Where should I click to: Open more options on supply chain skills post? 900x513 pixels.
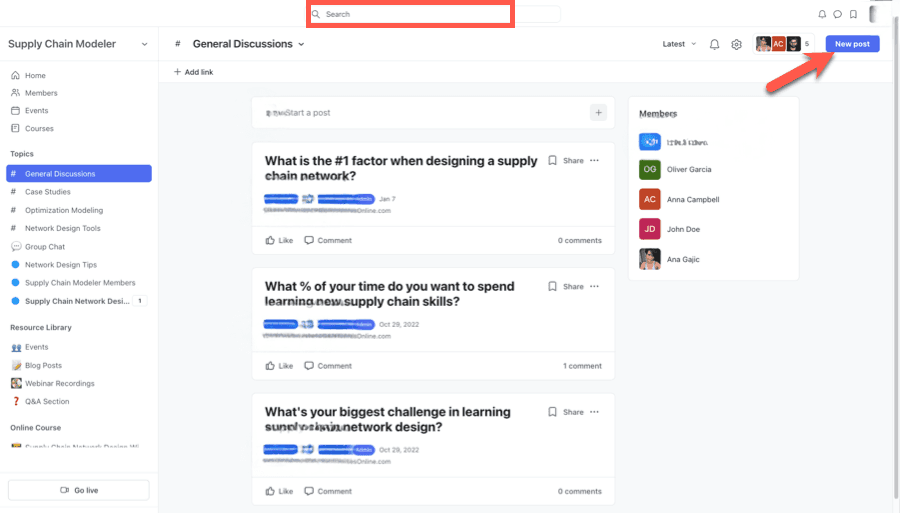pos(594,286)
